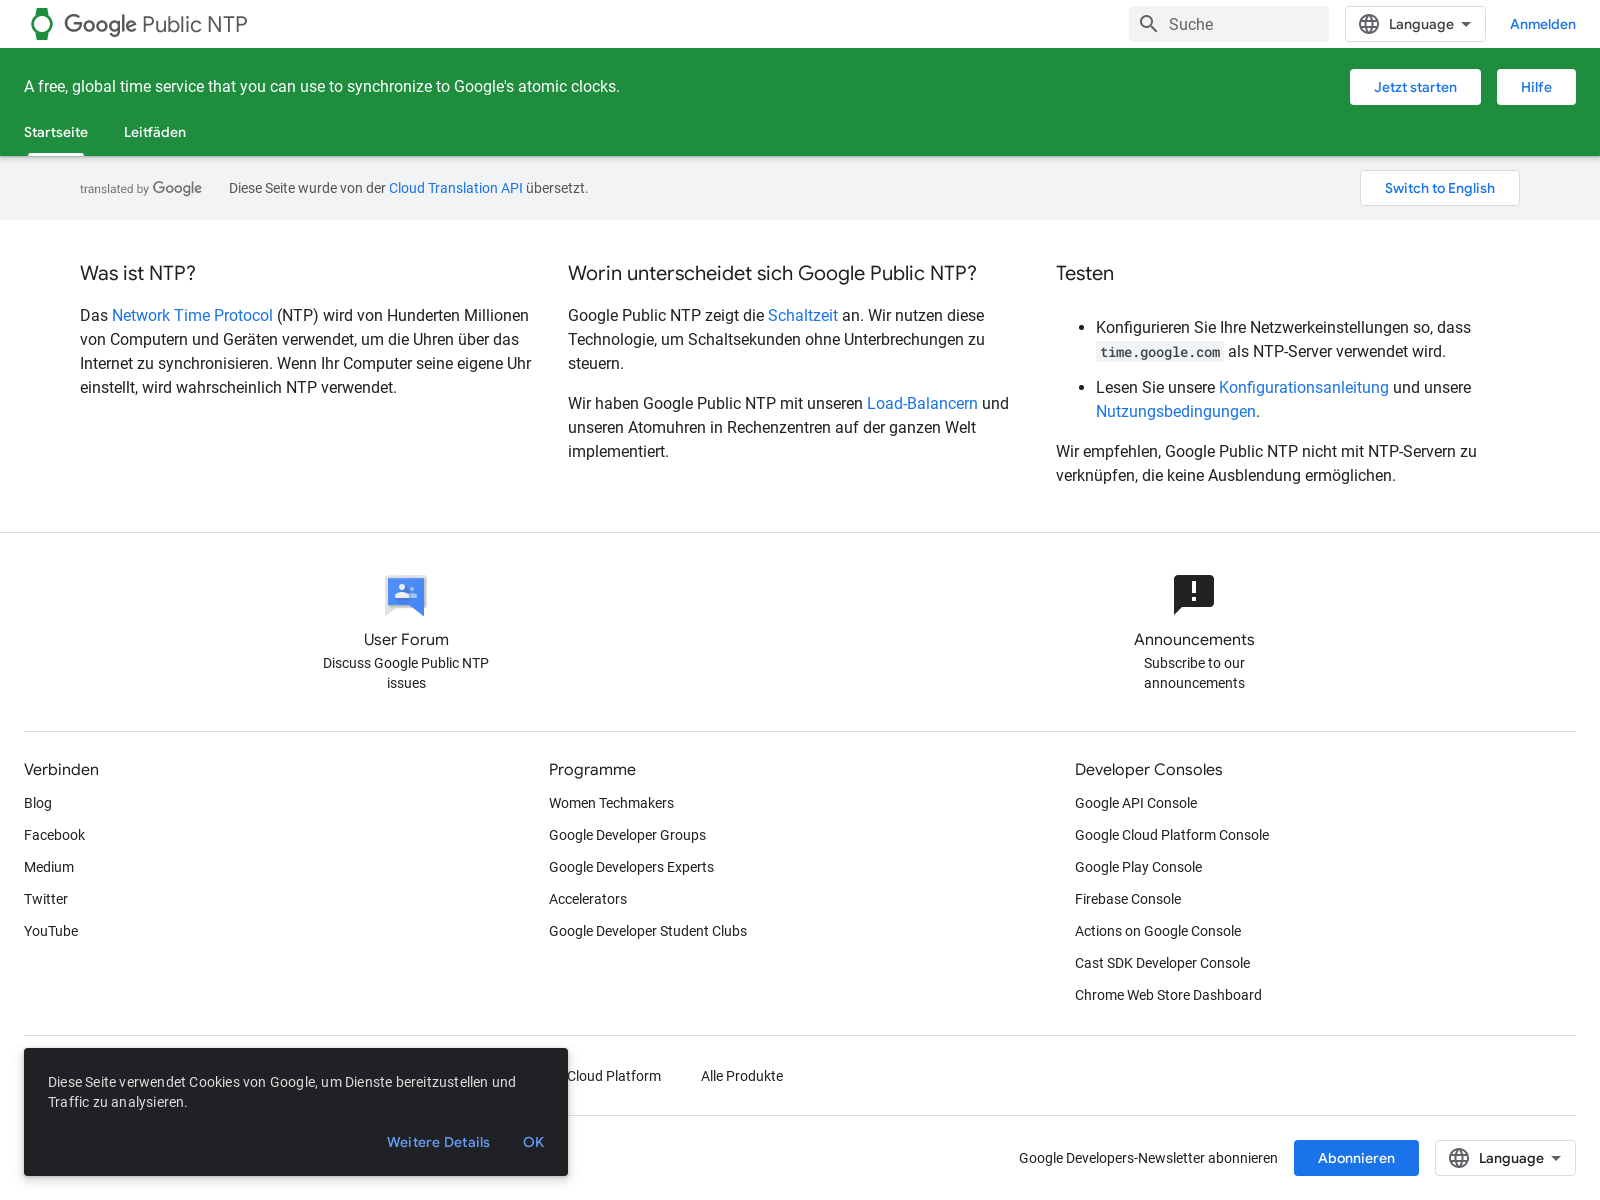This screenshot has height=1200, width=1600.
Task: Open the Schaltzeit link
Action: pos(803,315)
